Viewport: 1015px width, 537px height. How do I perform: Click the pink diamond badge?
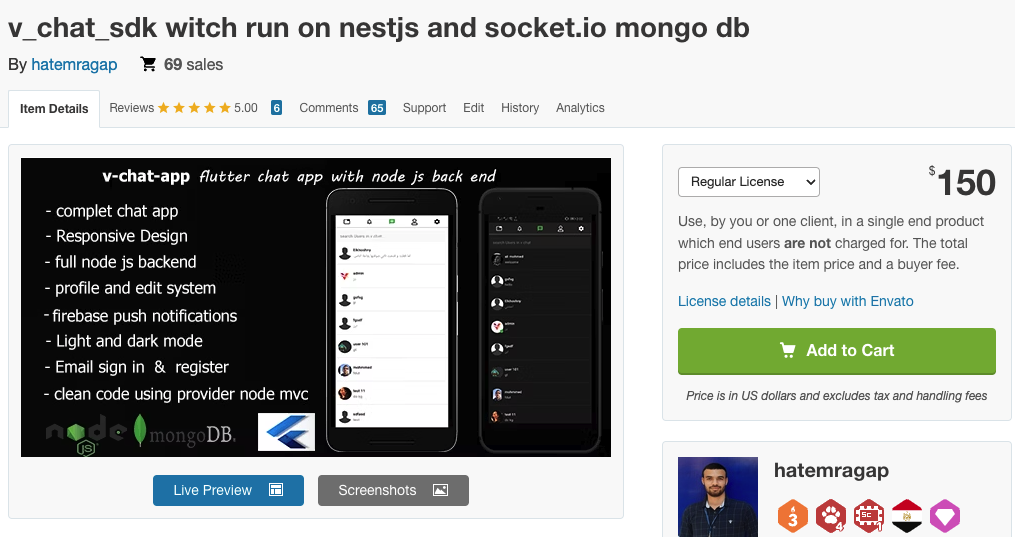coord(945,516)
